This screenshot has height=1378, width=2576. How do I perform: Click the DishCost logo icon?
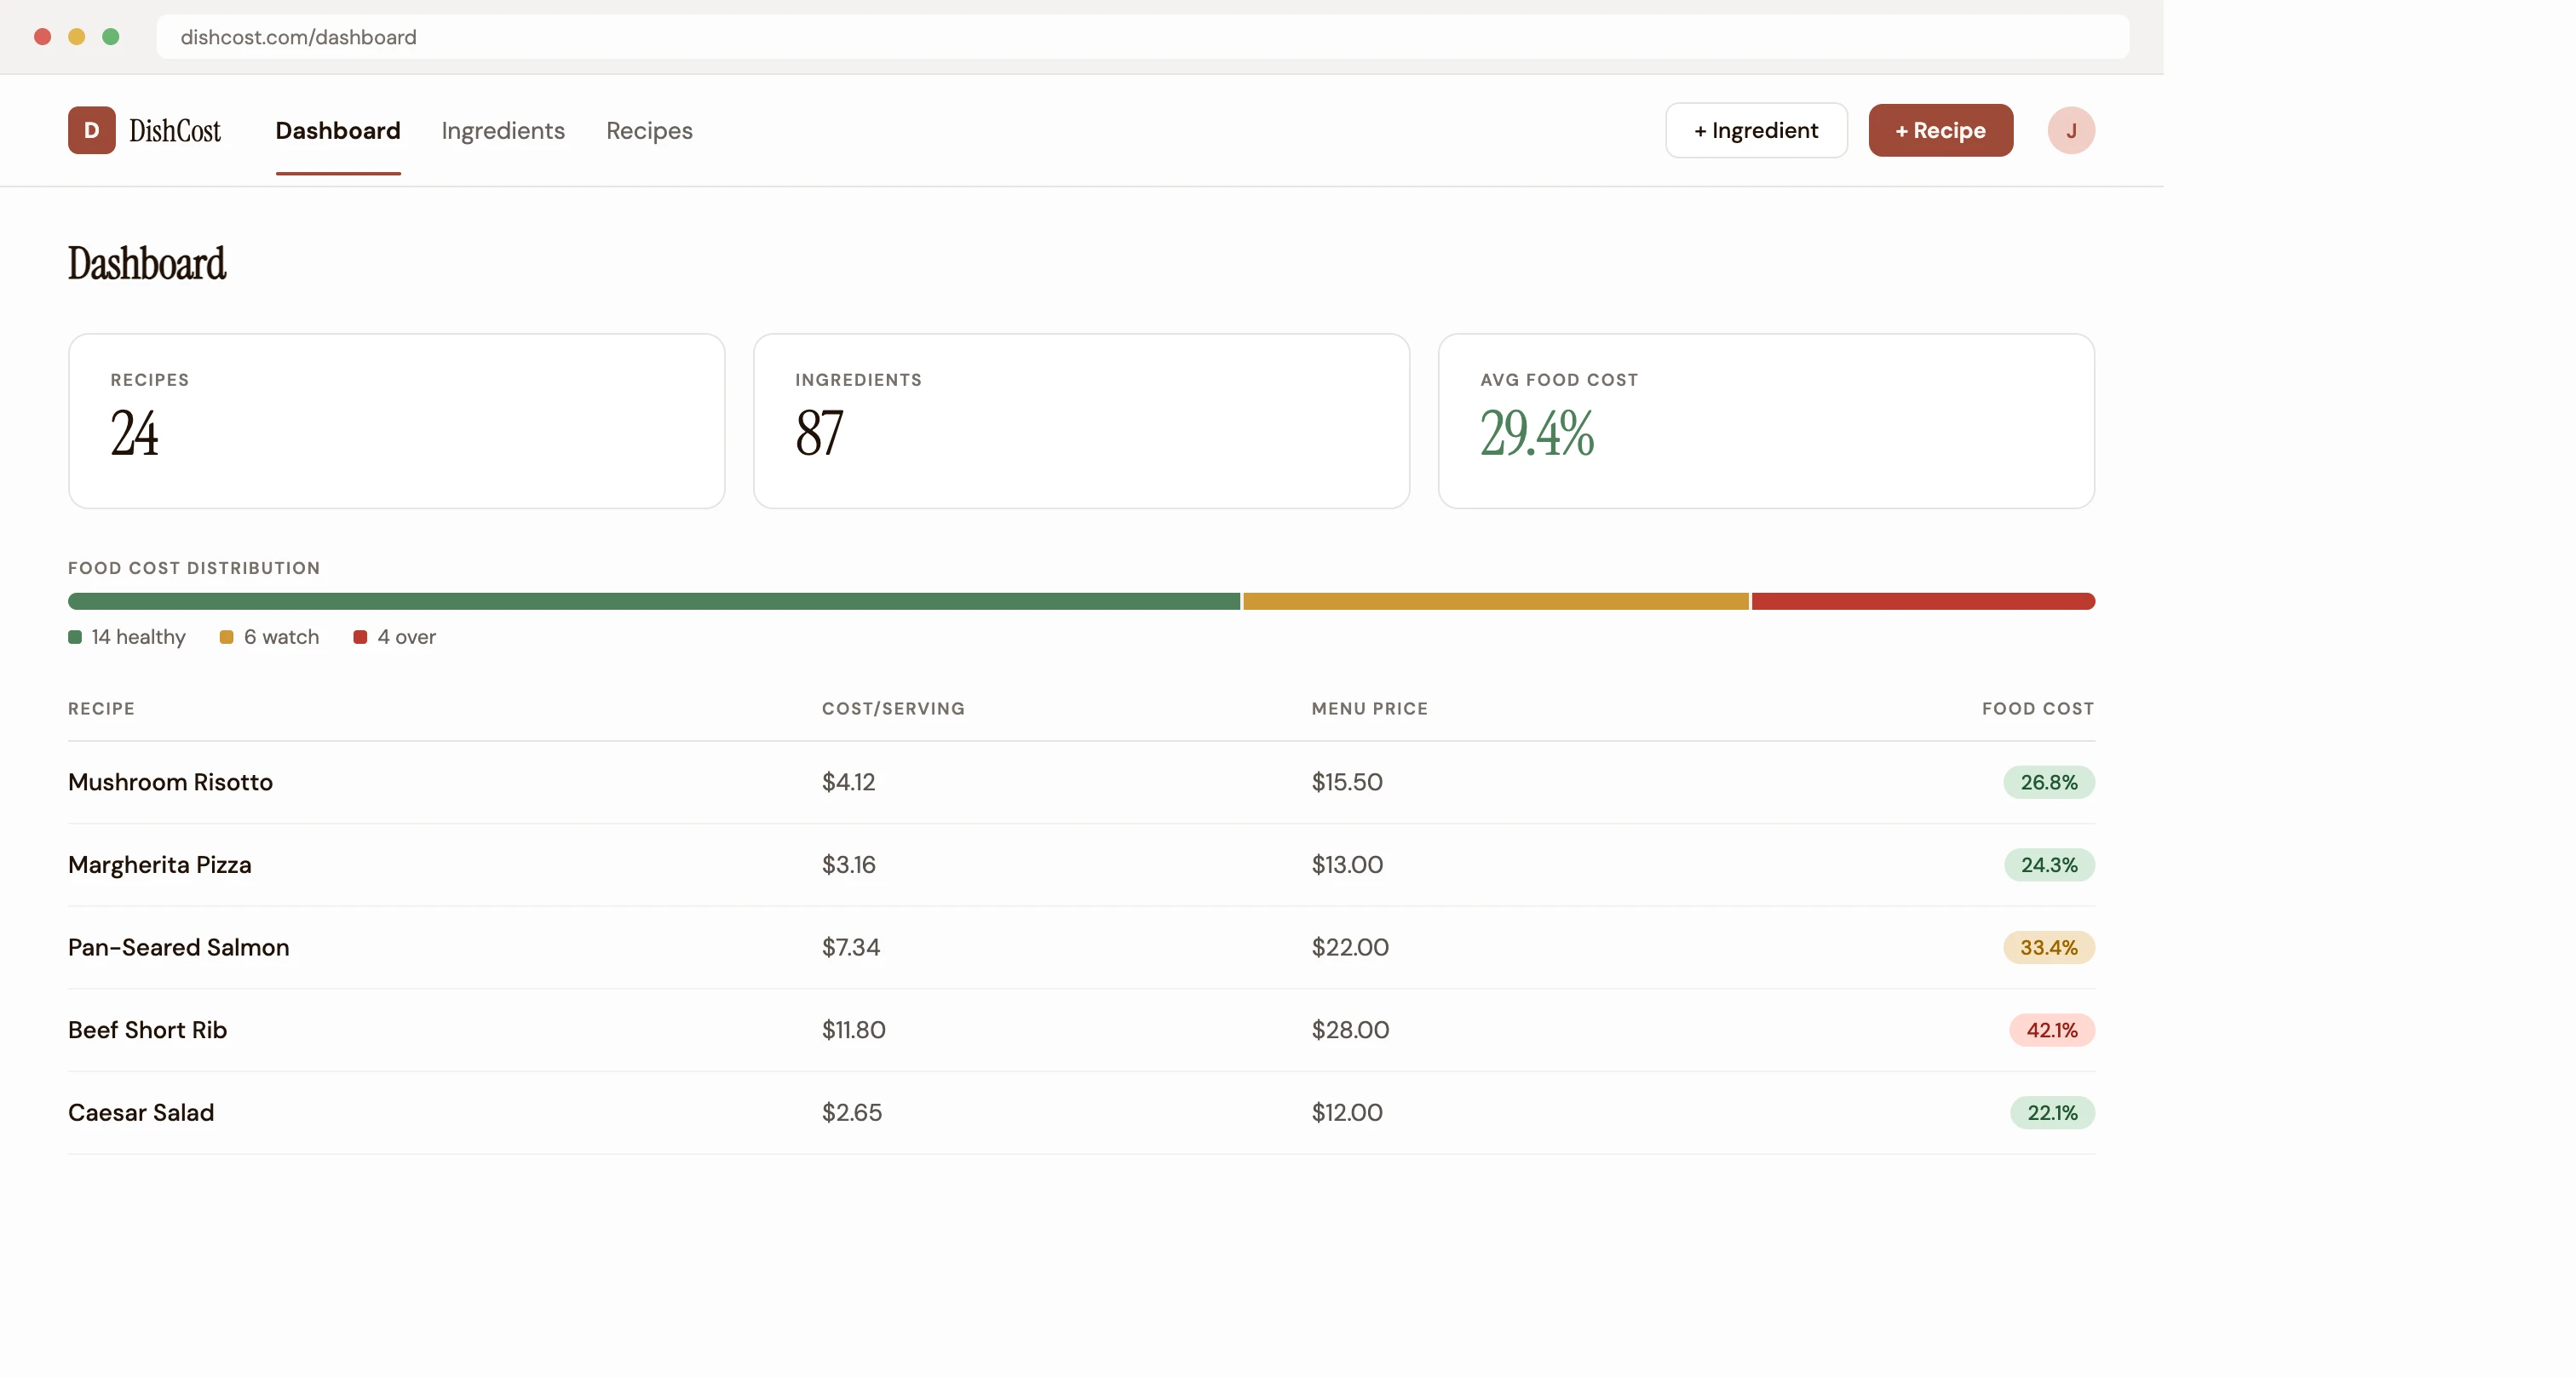(x=91, y=130)
